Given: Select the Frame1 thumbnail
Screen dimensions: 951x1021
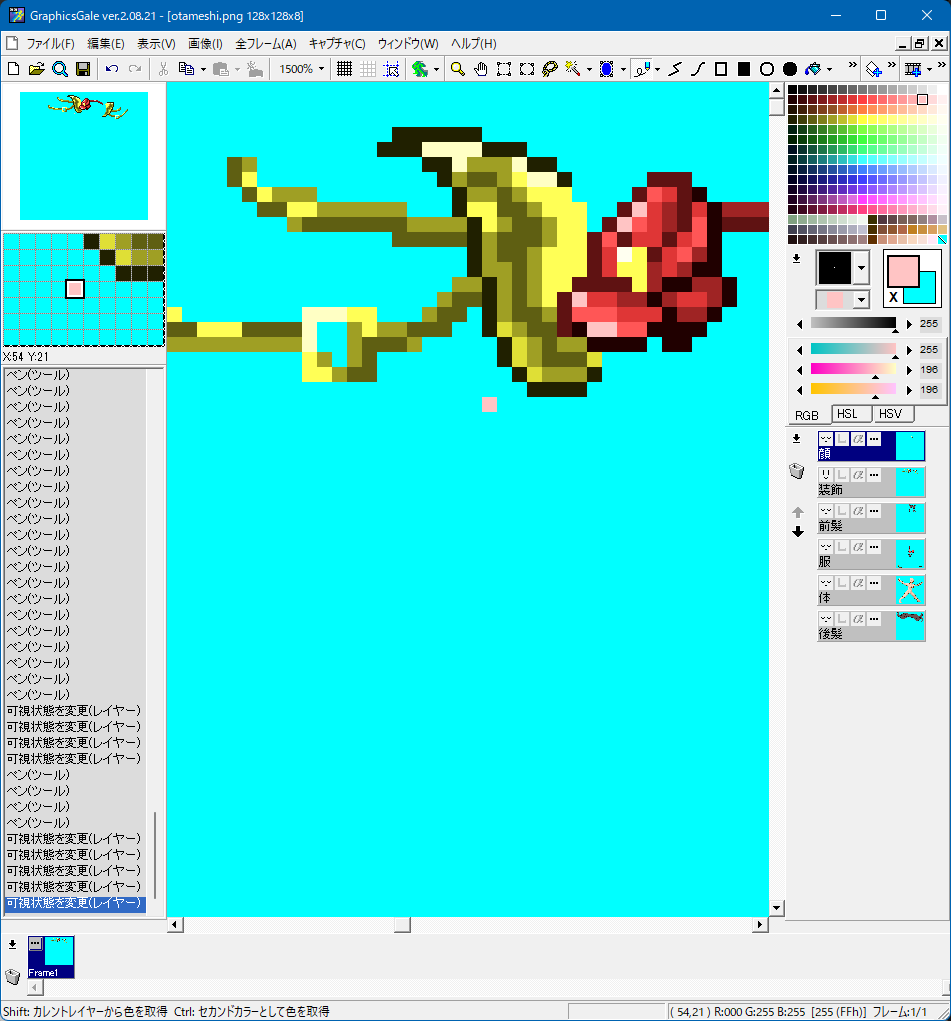Looking at the screenshot, I should pos(51,957).
